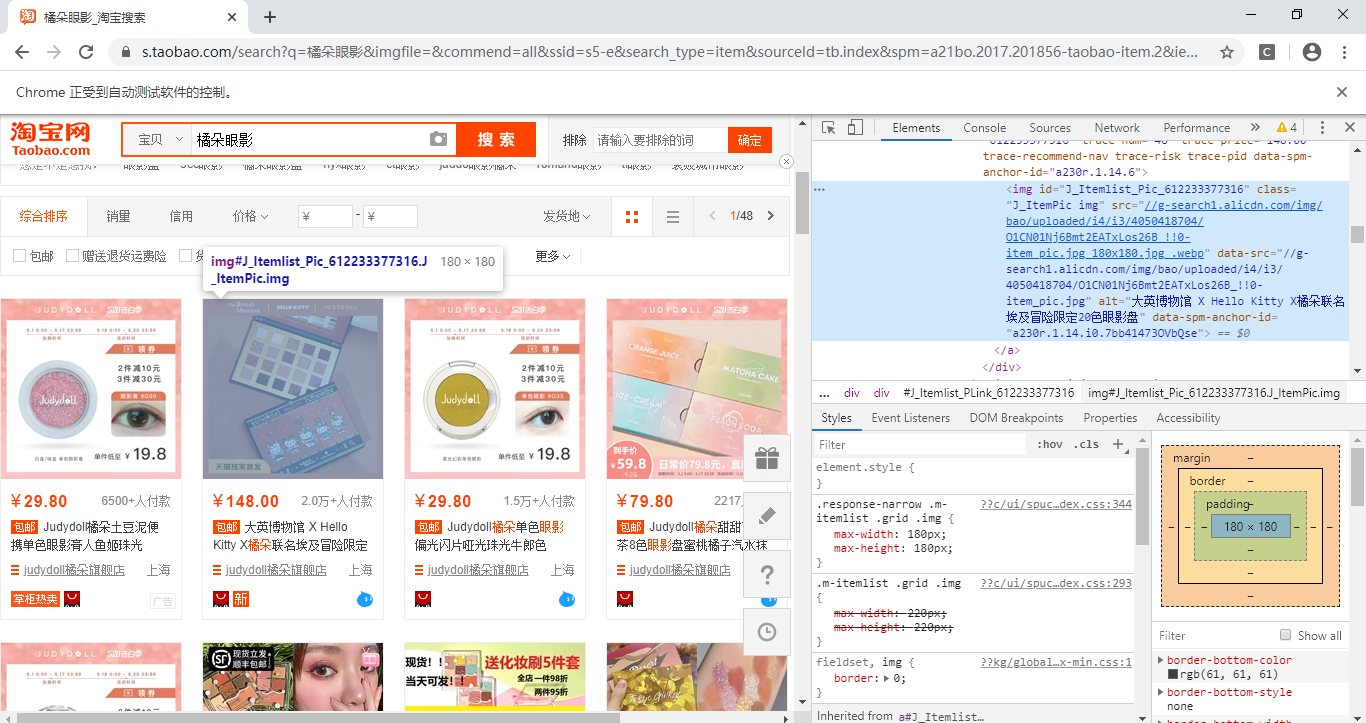This screenshot has height=723, width=1366.
Task: Click the 确定 confirm exclude button
Action: (750, 140)
